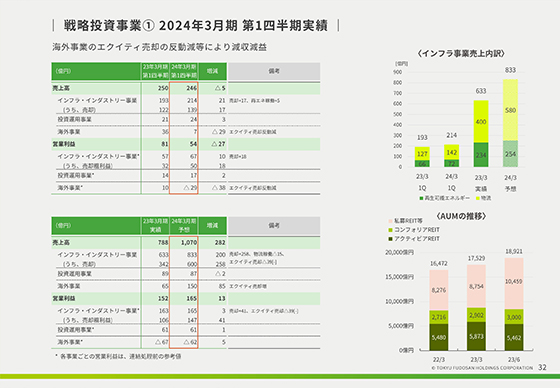Image resolution: width=560 pixels, height=388 pixels.
Task: Click the AUM total '18,921'
Action: pos(514,252)
